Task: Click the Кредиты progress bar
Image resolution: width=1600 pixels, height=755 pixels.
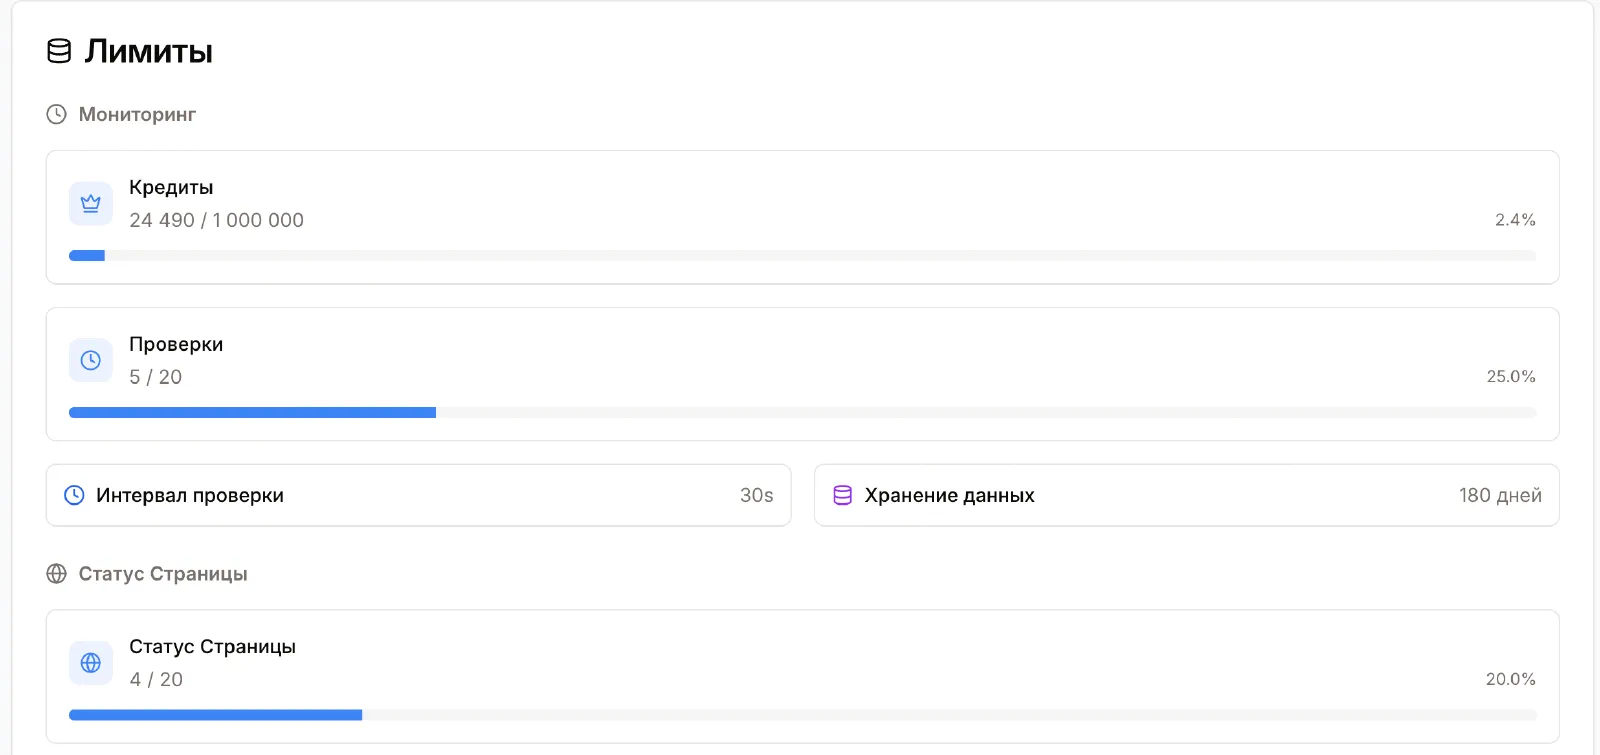Action: click(802, 256)
